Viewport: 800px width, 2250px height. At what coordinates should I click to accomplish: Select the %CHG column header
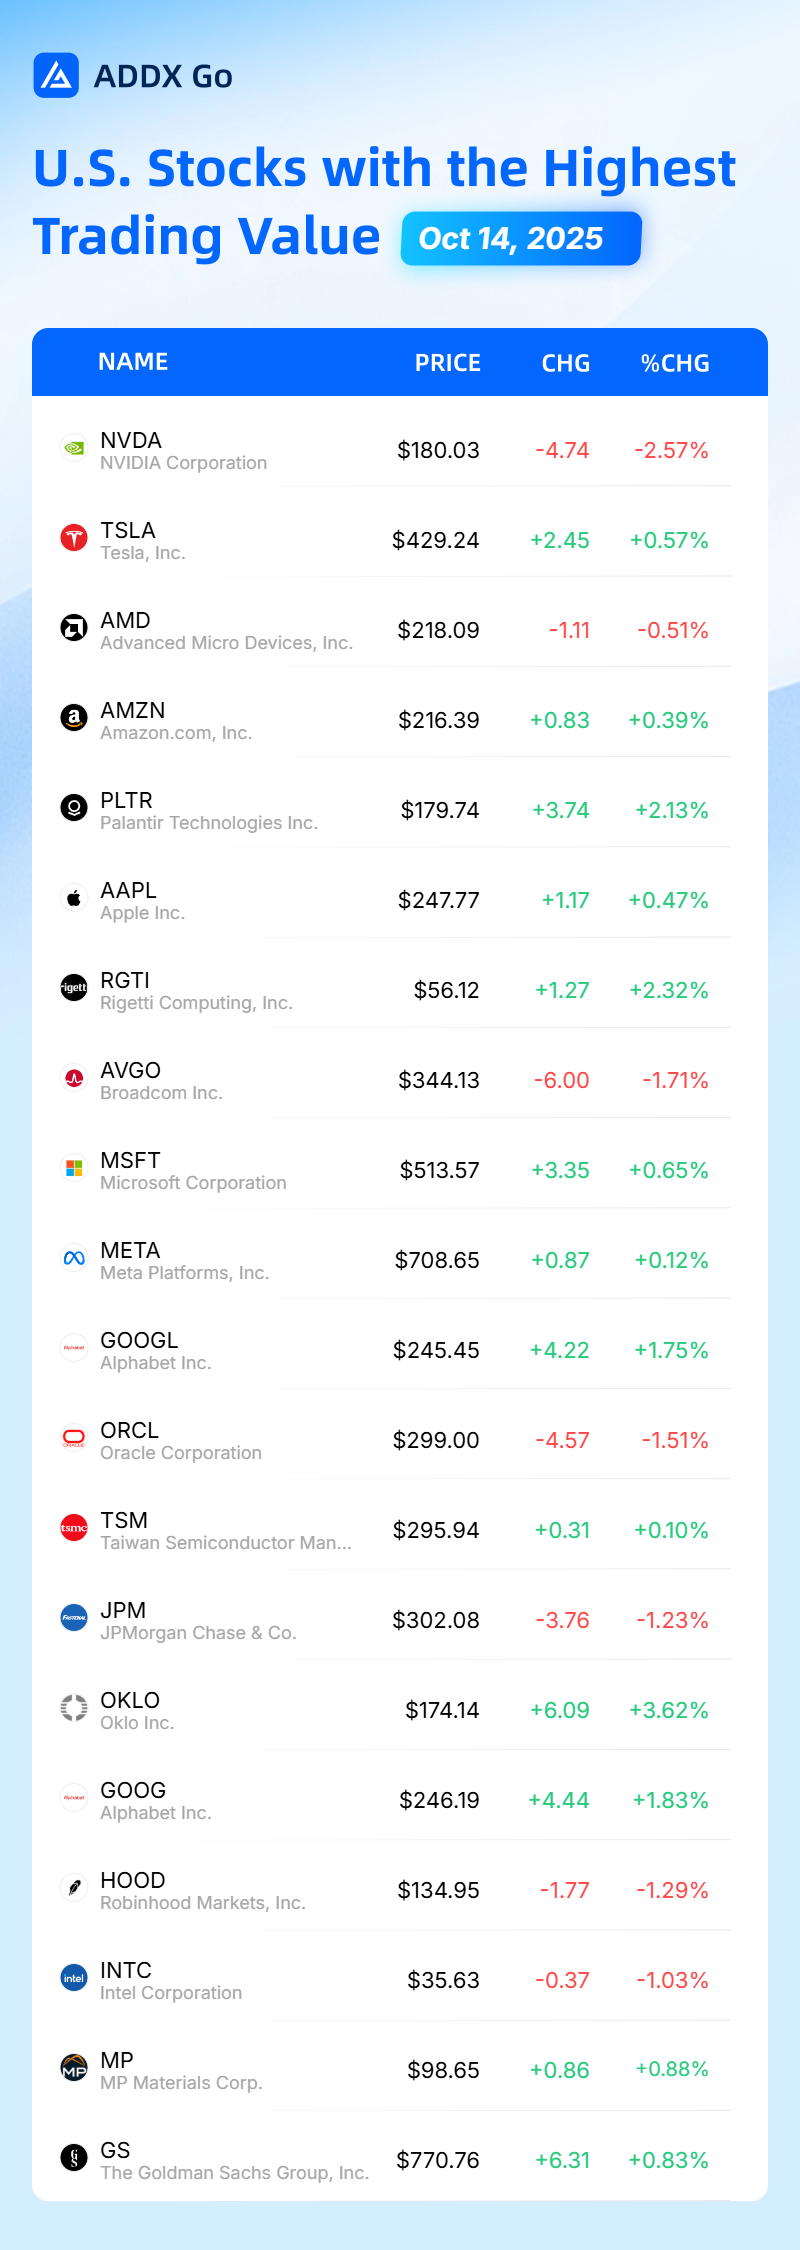coord(675,363)
